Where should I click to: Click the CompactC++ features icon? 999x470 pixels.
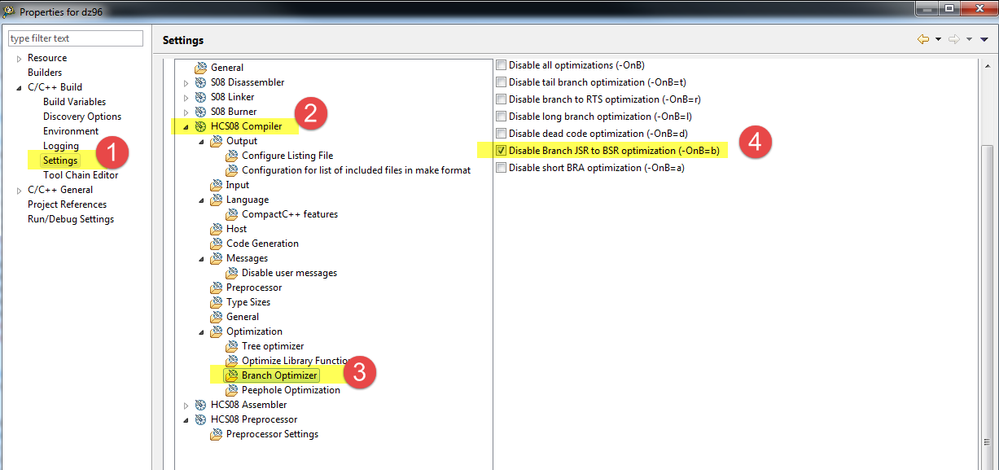click(x=232, y=214)
